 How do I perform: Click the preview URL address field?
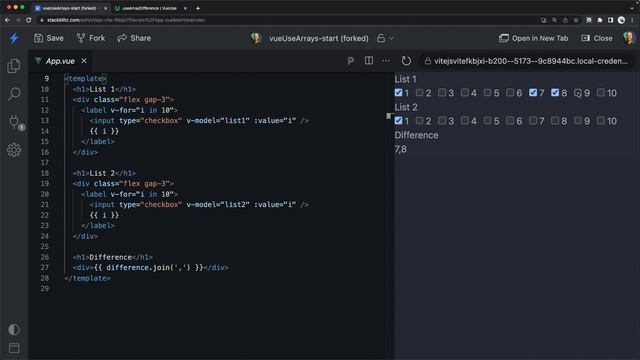tap(527, 61)
